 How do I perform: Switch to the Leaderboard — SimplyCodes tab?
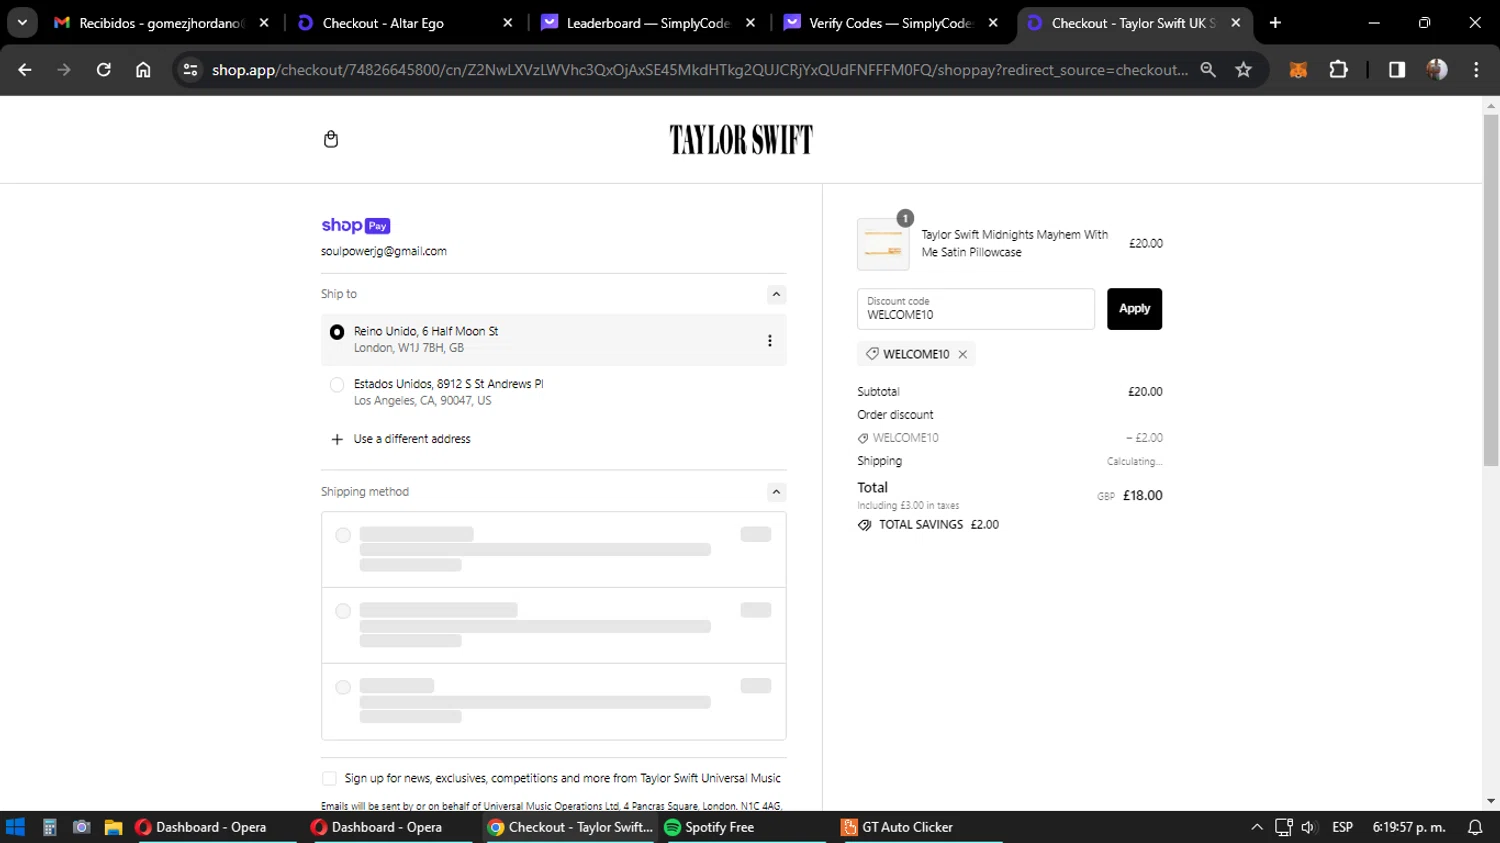648,23
